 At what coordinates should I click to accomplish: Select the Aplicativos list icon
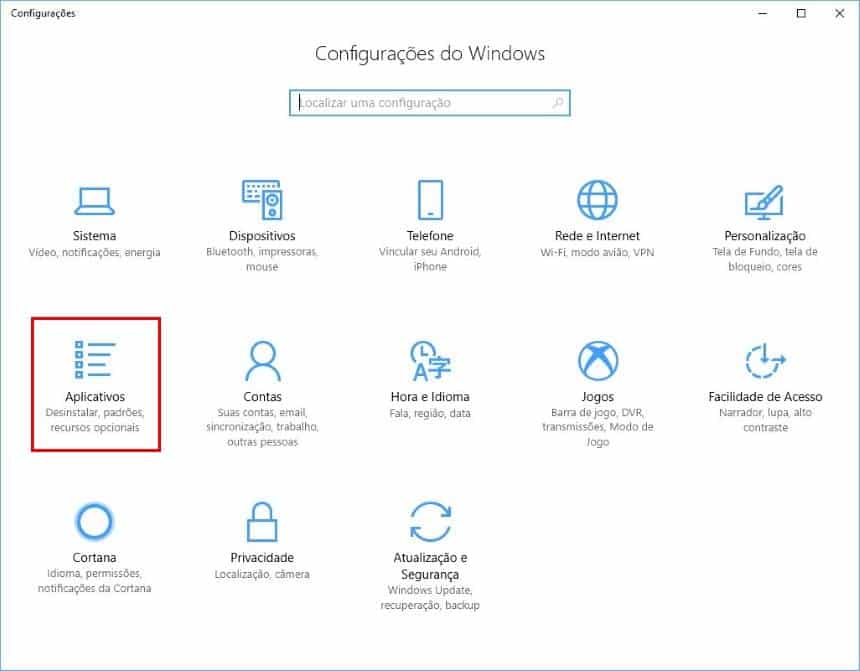pyautogui.click(x=95, y=360)
